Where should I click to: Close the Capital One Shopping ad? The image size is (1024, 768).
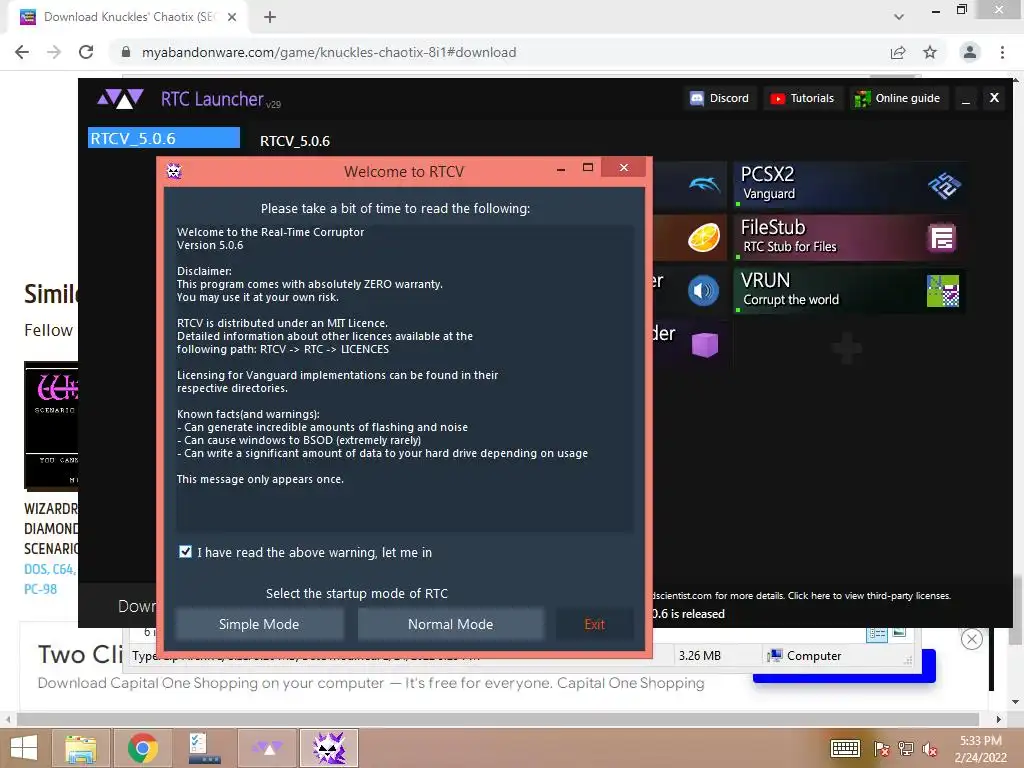coord(972,639)
